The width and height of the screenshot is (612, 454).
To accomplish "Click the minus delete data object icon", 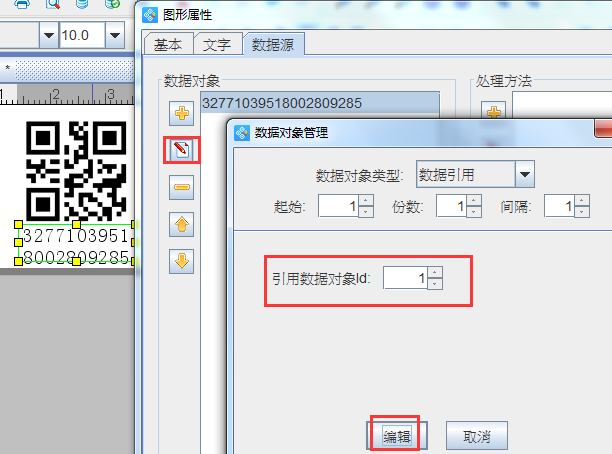I will point(181,187).
